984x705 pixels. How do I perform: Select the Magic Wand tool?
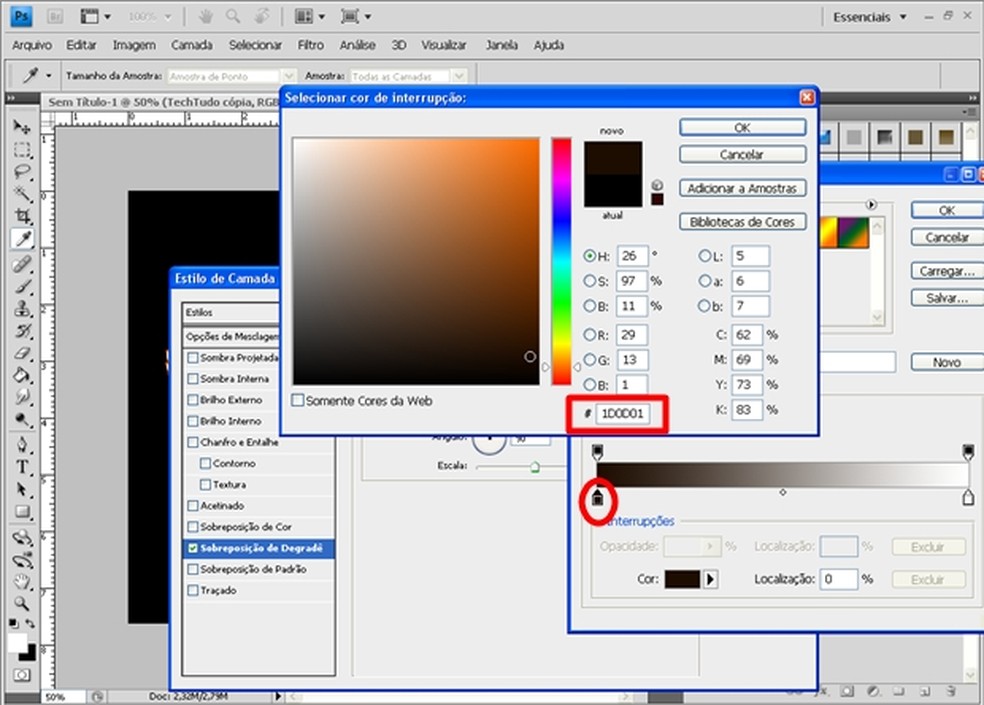coord(22,194)
